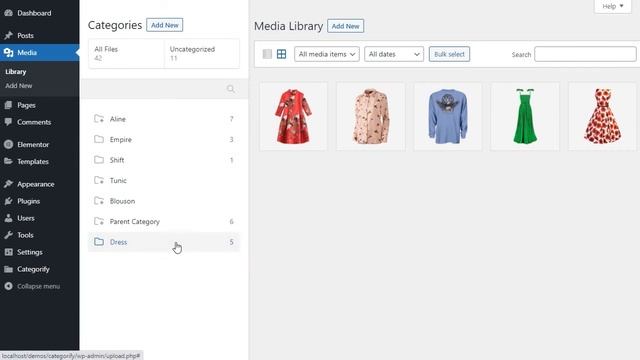Click the Dress folder icon
640x360 pixels.
[99, 242]
